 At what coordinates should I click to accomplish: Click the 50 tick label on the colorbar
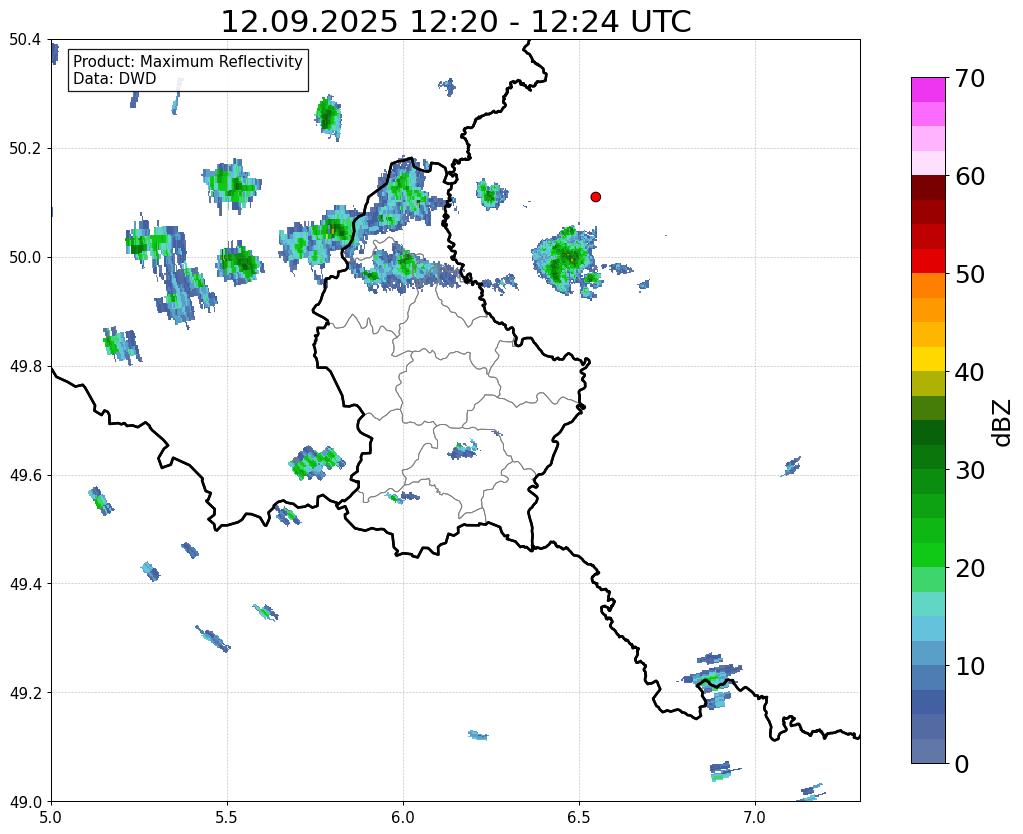click(x=969, y=274)
